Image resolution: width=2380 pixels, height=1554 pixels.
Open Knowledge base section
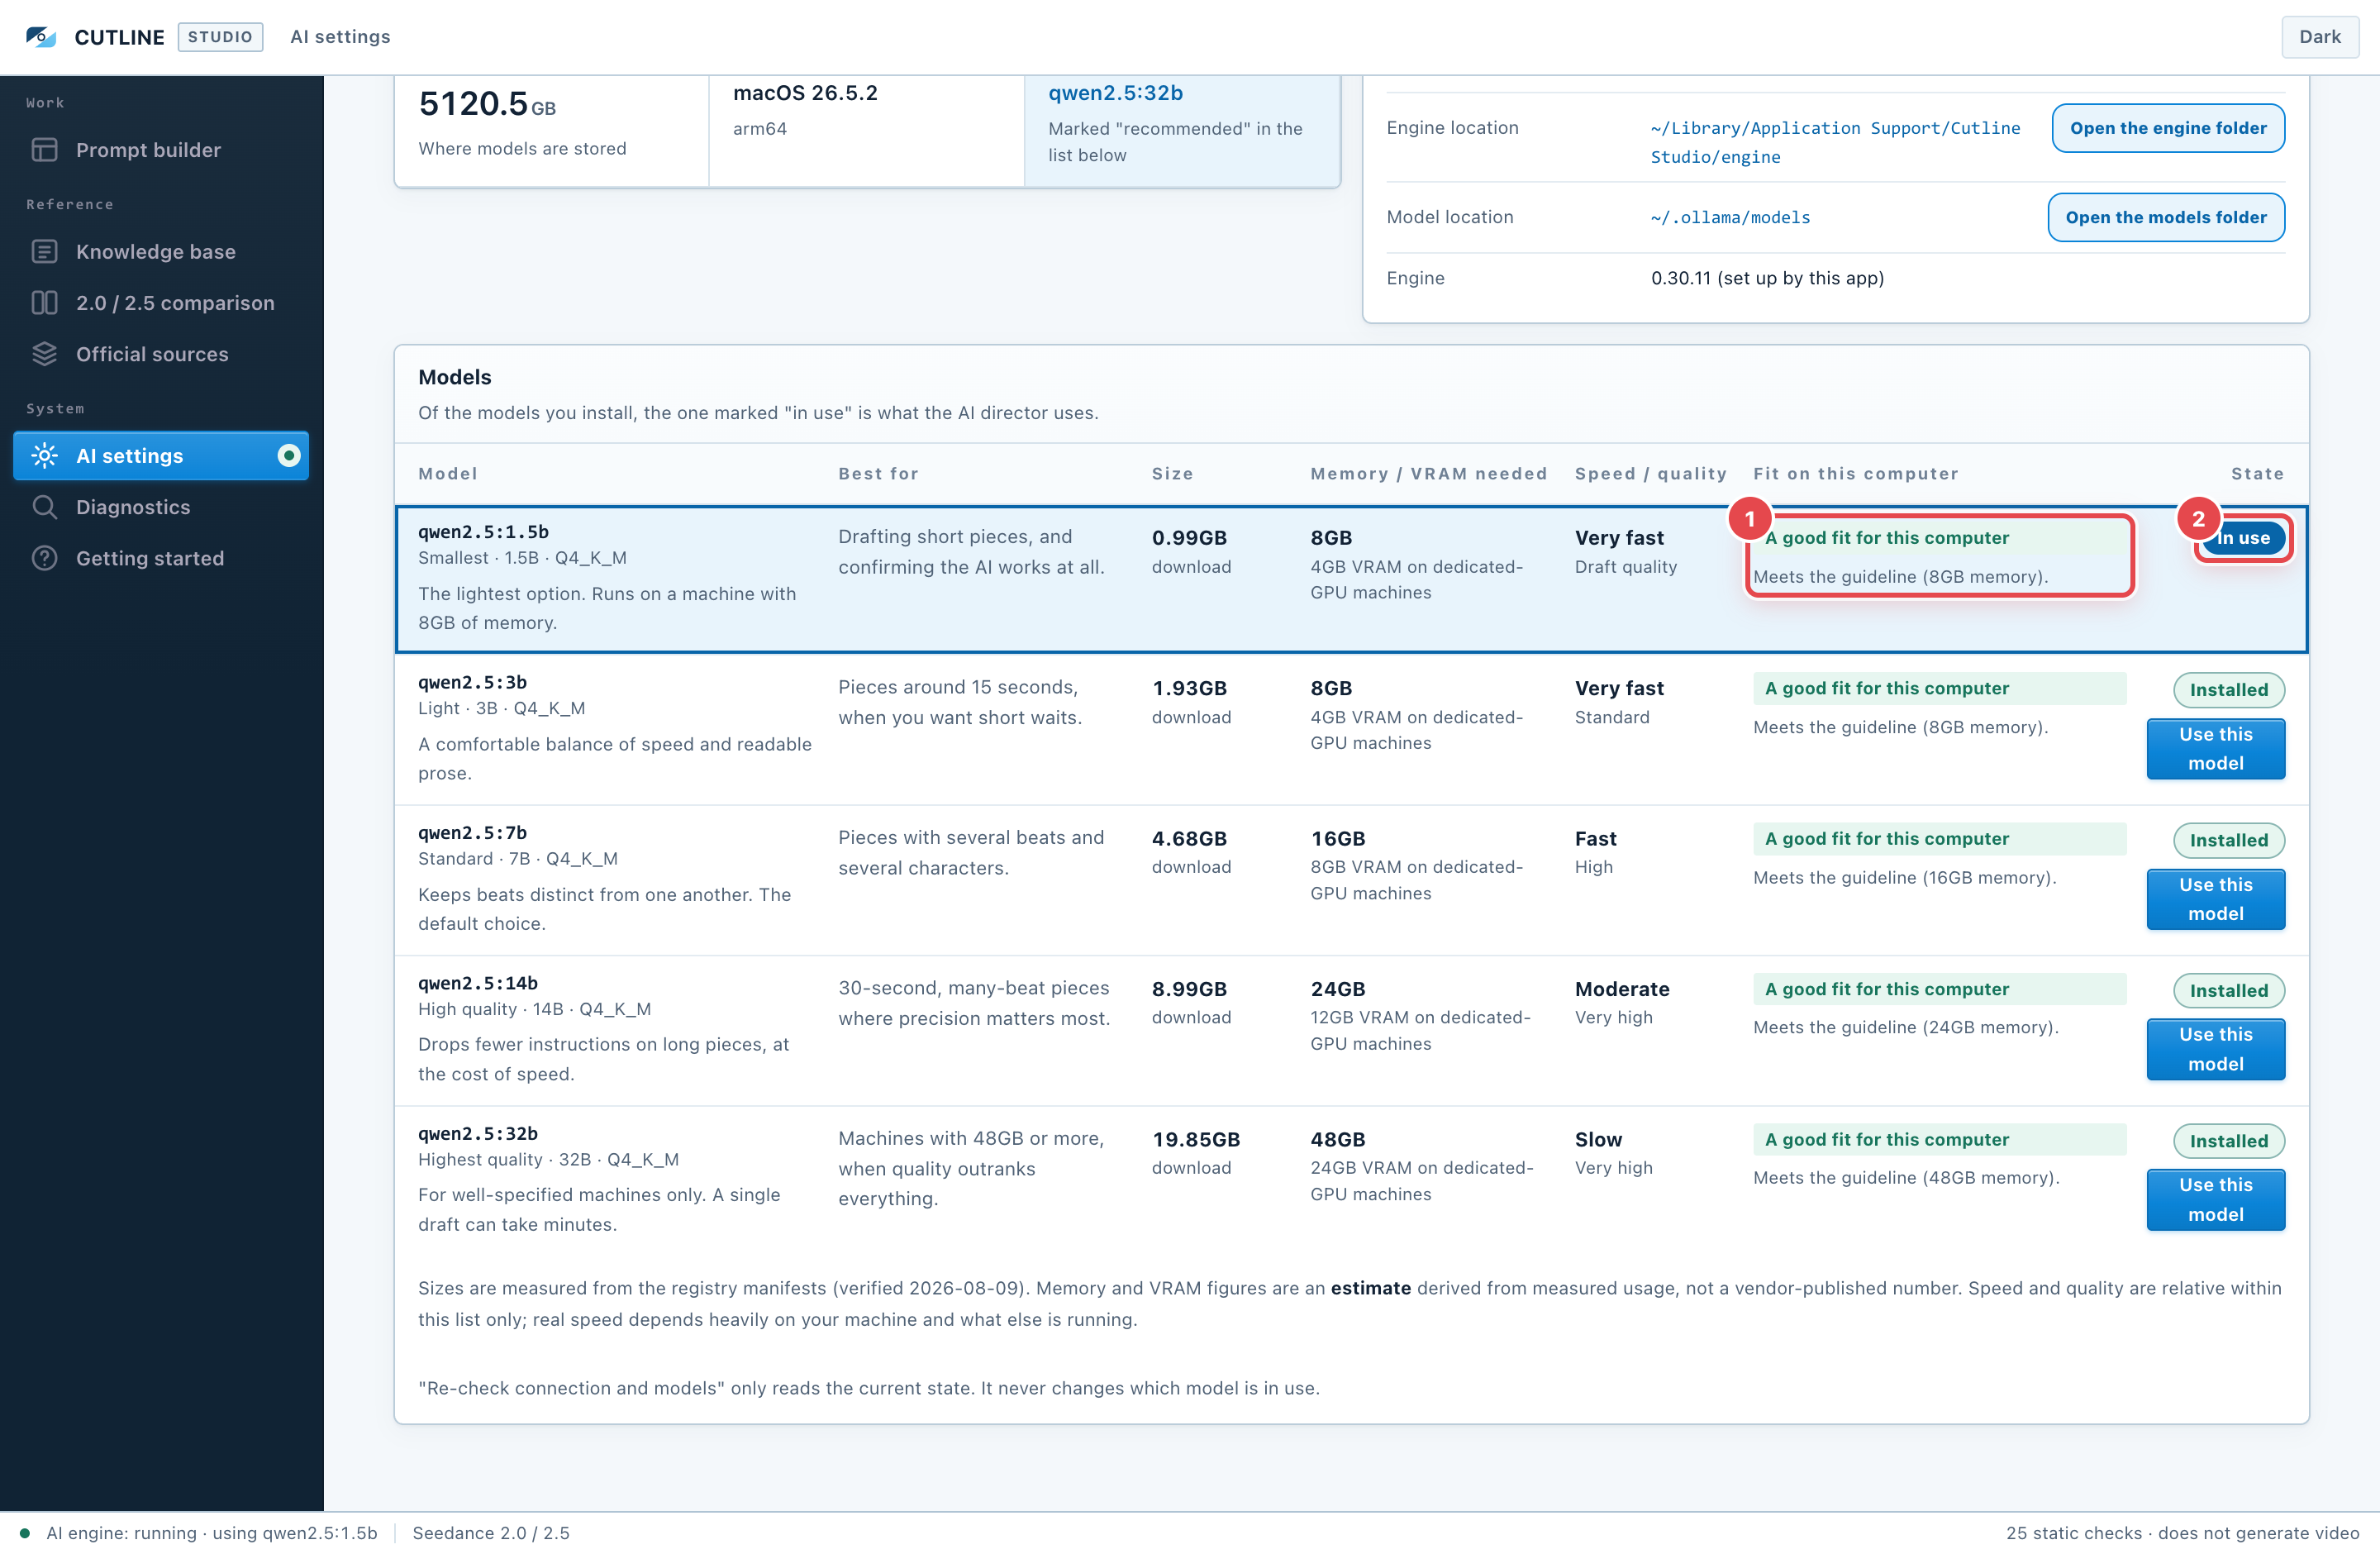(x=161, y=252)
